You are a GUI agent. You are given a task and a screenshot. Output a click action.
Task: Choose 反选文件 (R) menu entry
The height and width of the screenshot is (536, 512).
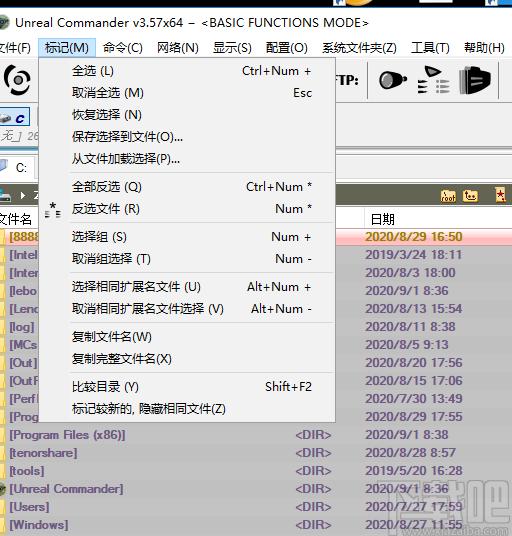[187, 209]
